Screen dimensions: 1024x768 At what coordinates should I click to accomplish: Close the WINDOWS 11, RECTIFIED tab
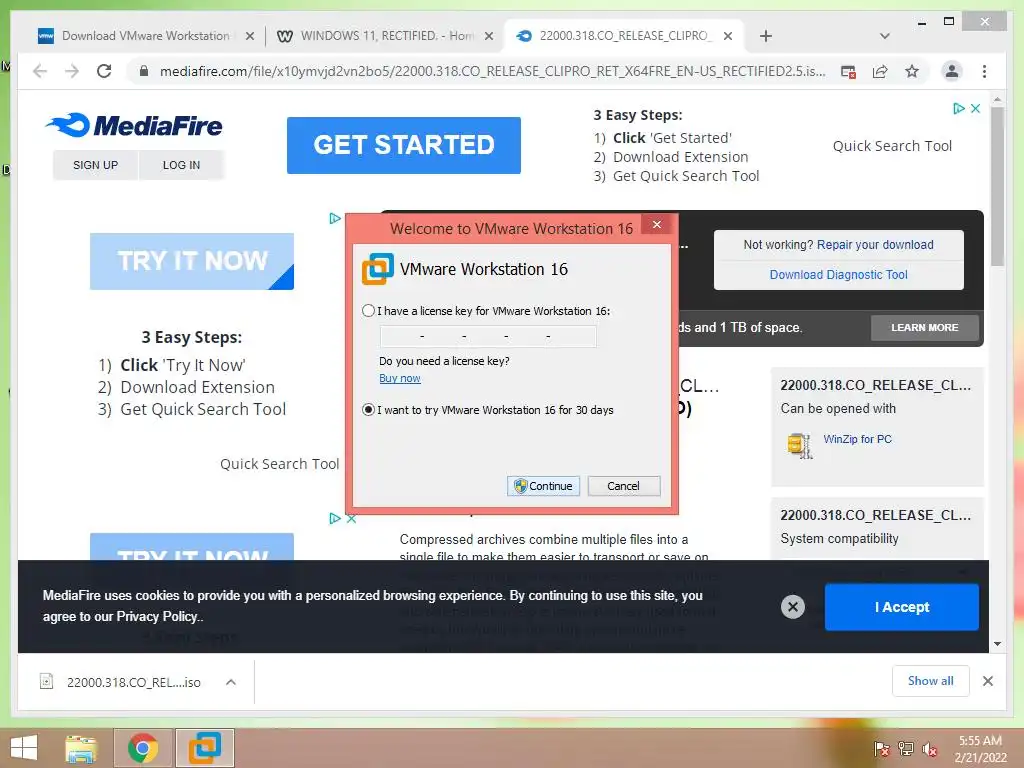(488, 36)
